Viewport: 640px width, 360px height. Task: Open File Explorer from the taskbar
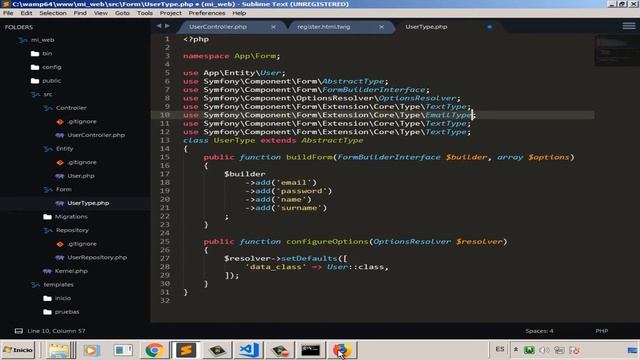[x=59, y=350]
